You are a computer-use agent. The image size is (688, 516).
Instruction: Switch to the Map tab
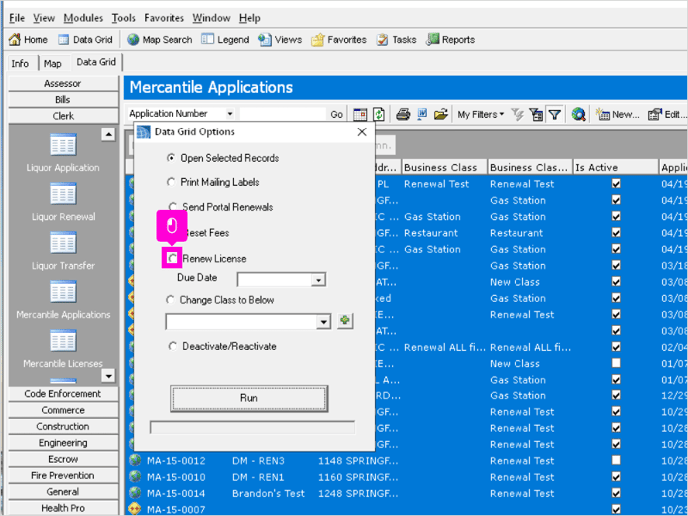pos(53,64)
